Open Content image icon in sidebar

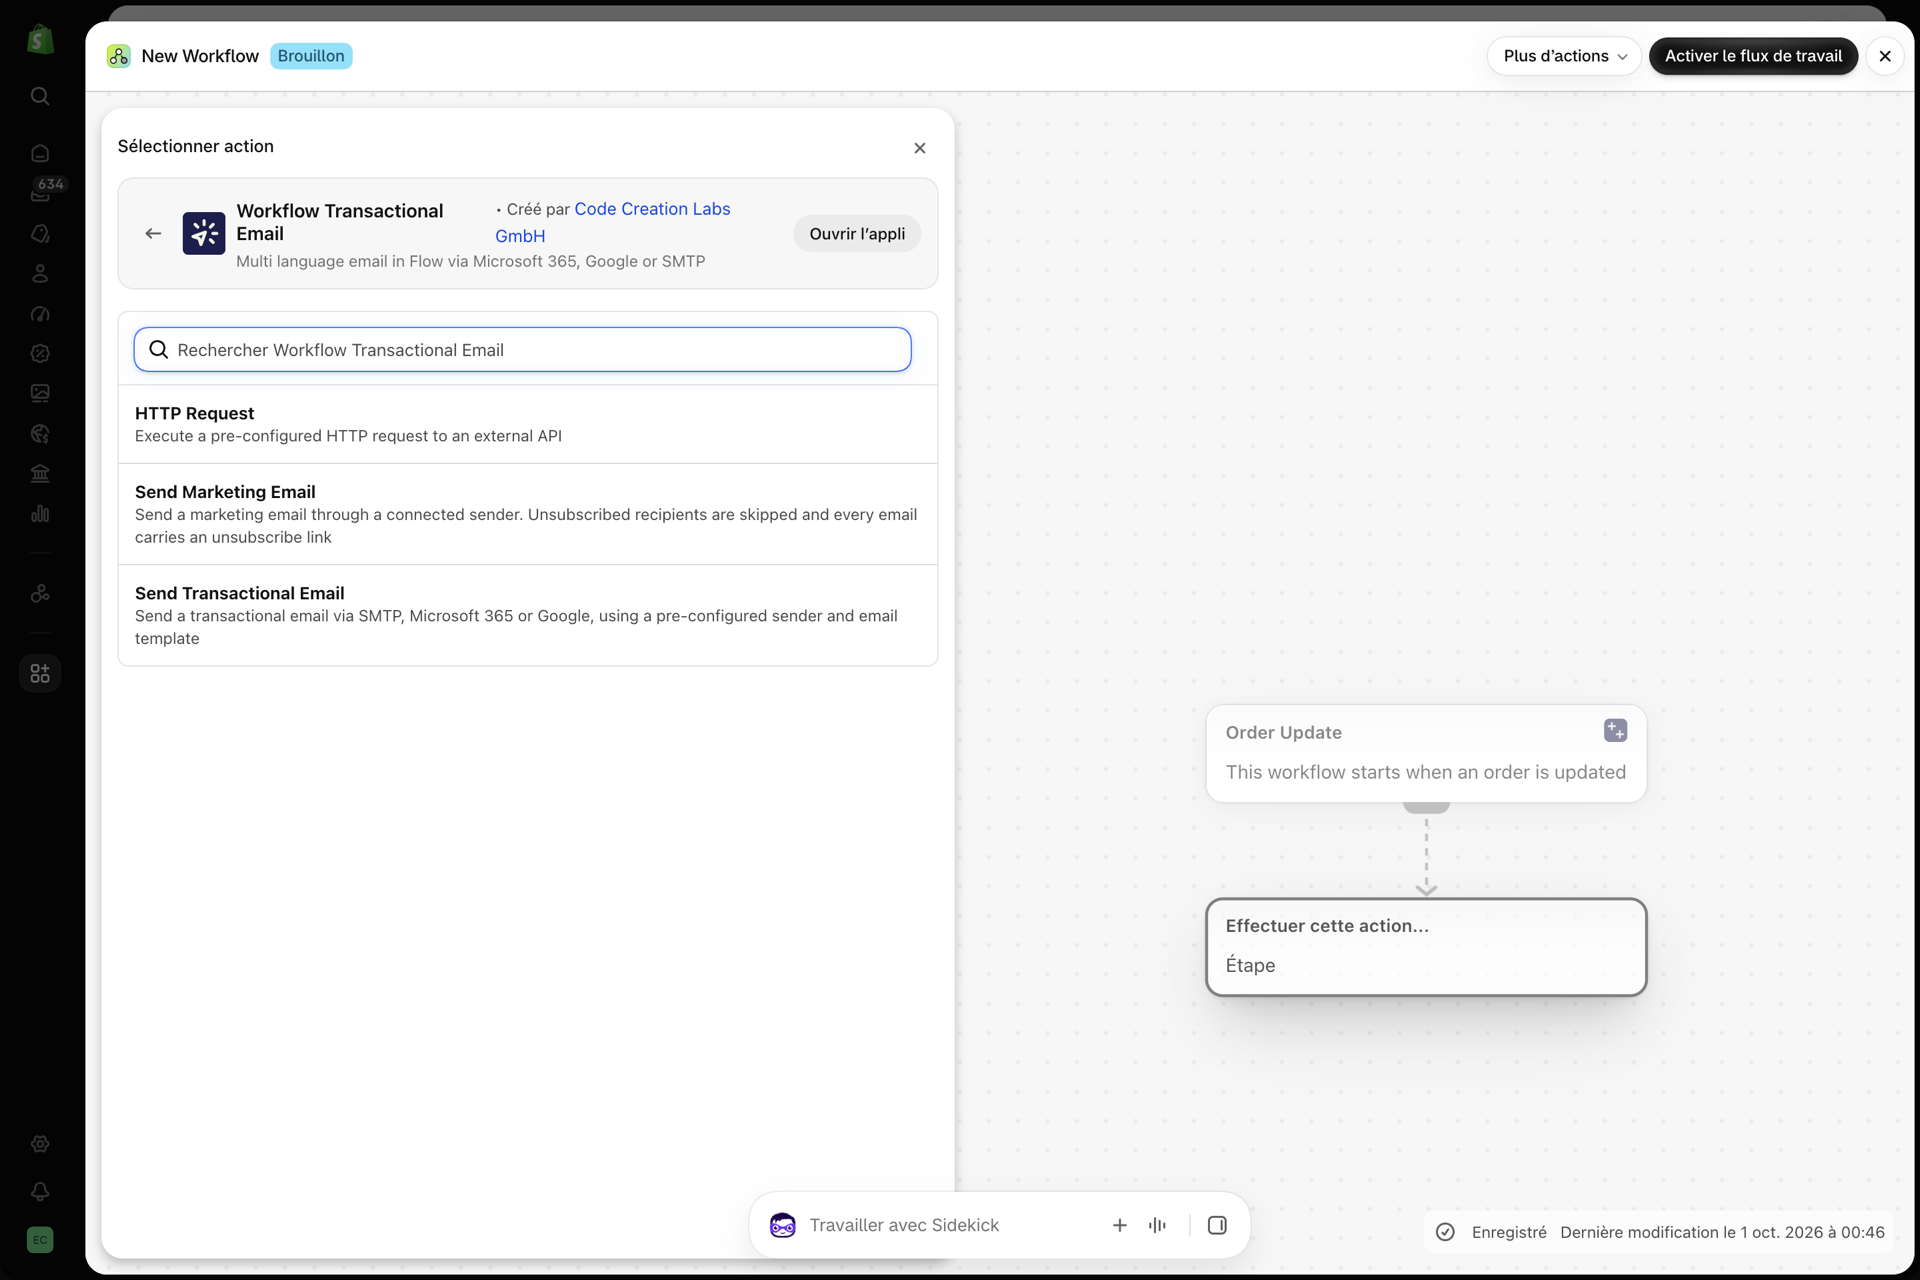tap(40, 393)
